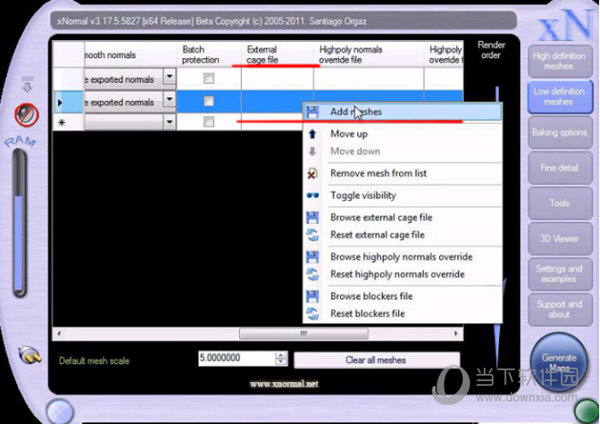600x424 pixels.
Task: Click Highpoly normals override file column header
Action: (368, 54)
